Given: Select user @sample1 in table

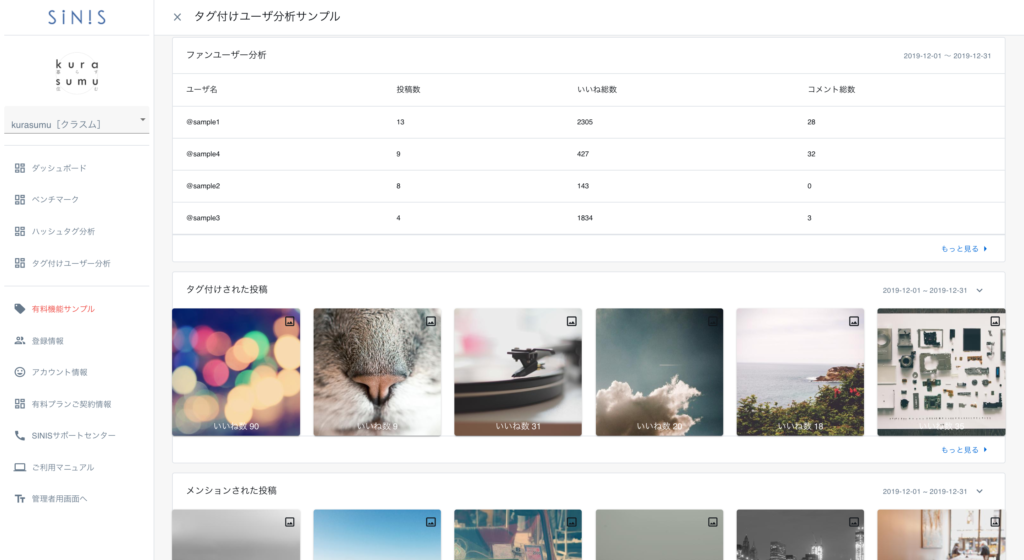Looking at the screenshot, I should click(203, 122).
